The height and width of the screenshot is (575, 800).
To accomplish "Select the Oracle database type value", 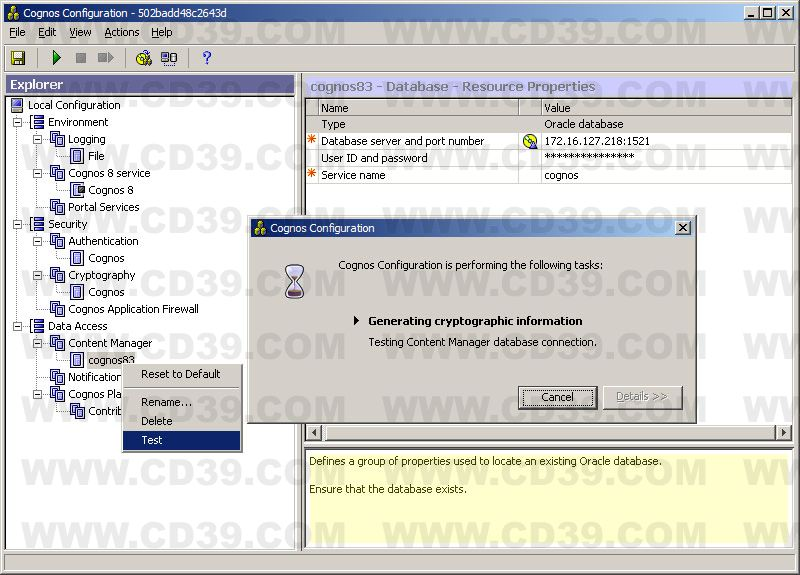I will point(584,124).
